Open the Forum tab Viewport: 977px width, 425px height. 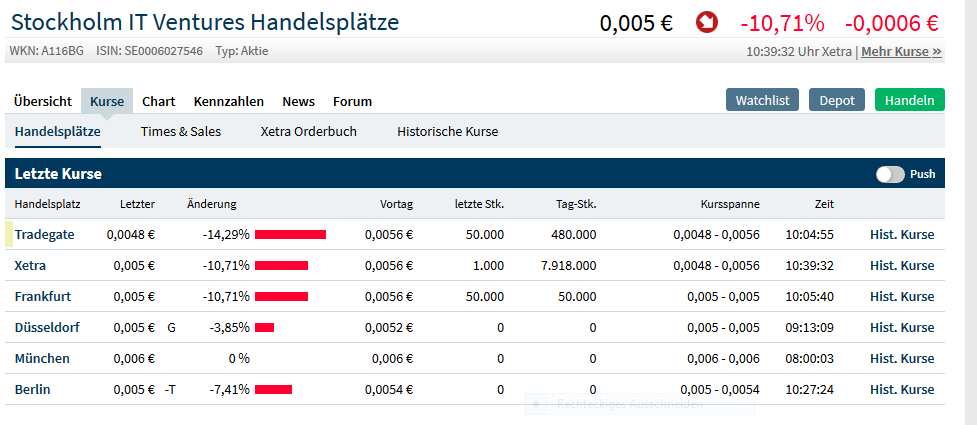coord(352,101)
